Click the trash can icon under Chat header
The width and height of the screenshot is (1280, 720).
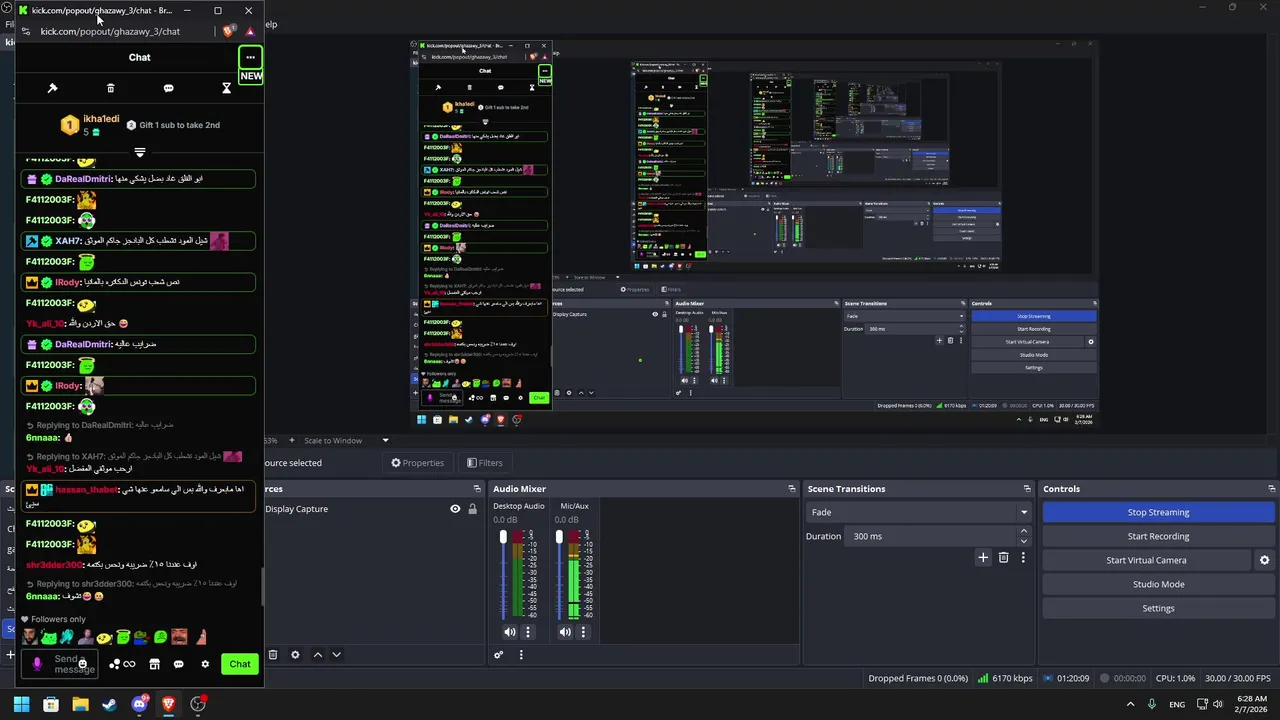111,88
